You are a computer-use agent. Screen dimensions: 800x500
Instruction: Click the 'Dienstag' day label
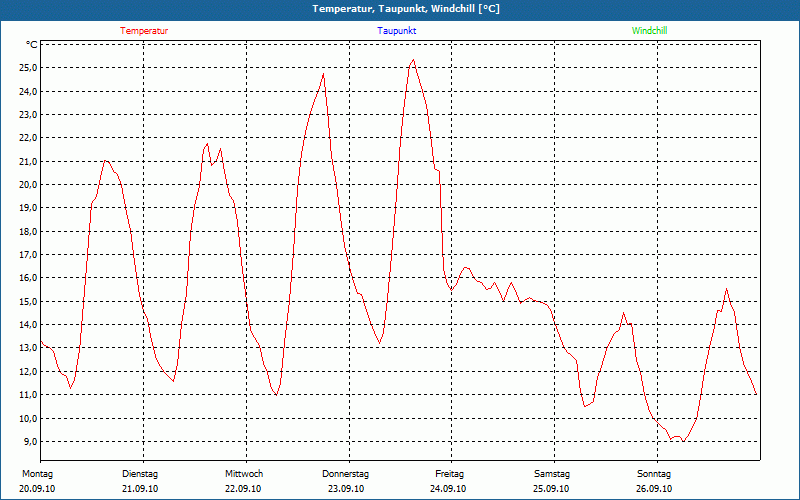point(140,474)
